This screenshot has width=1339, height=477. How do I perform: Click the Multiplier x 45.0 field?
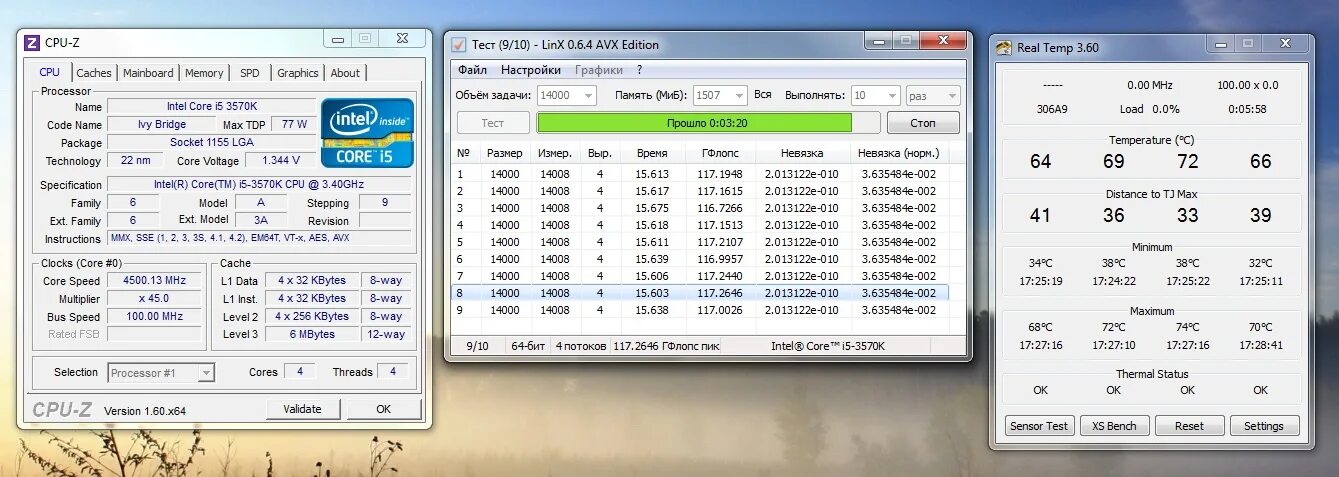coord(154,299)
